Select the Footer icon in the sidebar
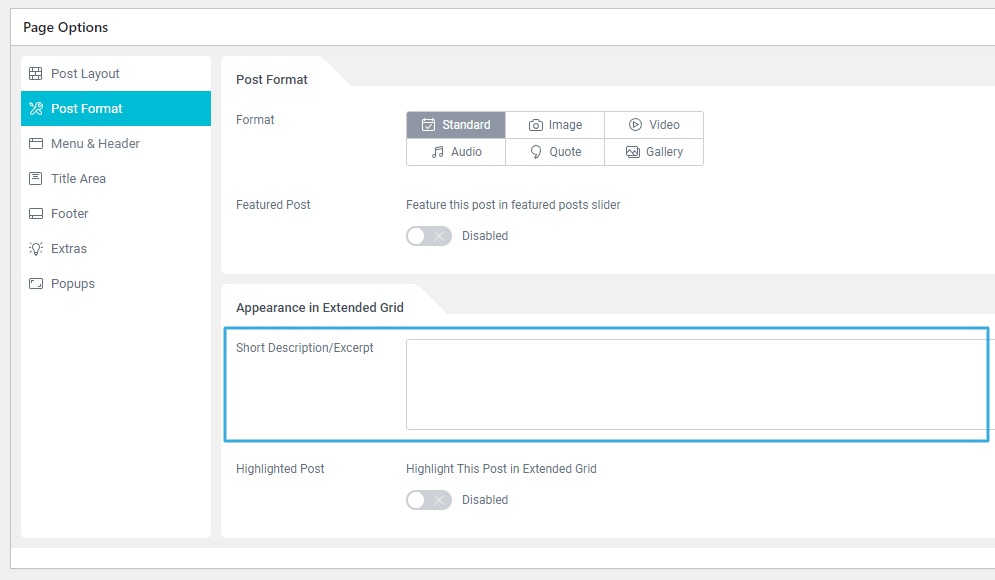The image size is (995, 580). (37, 213)
